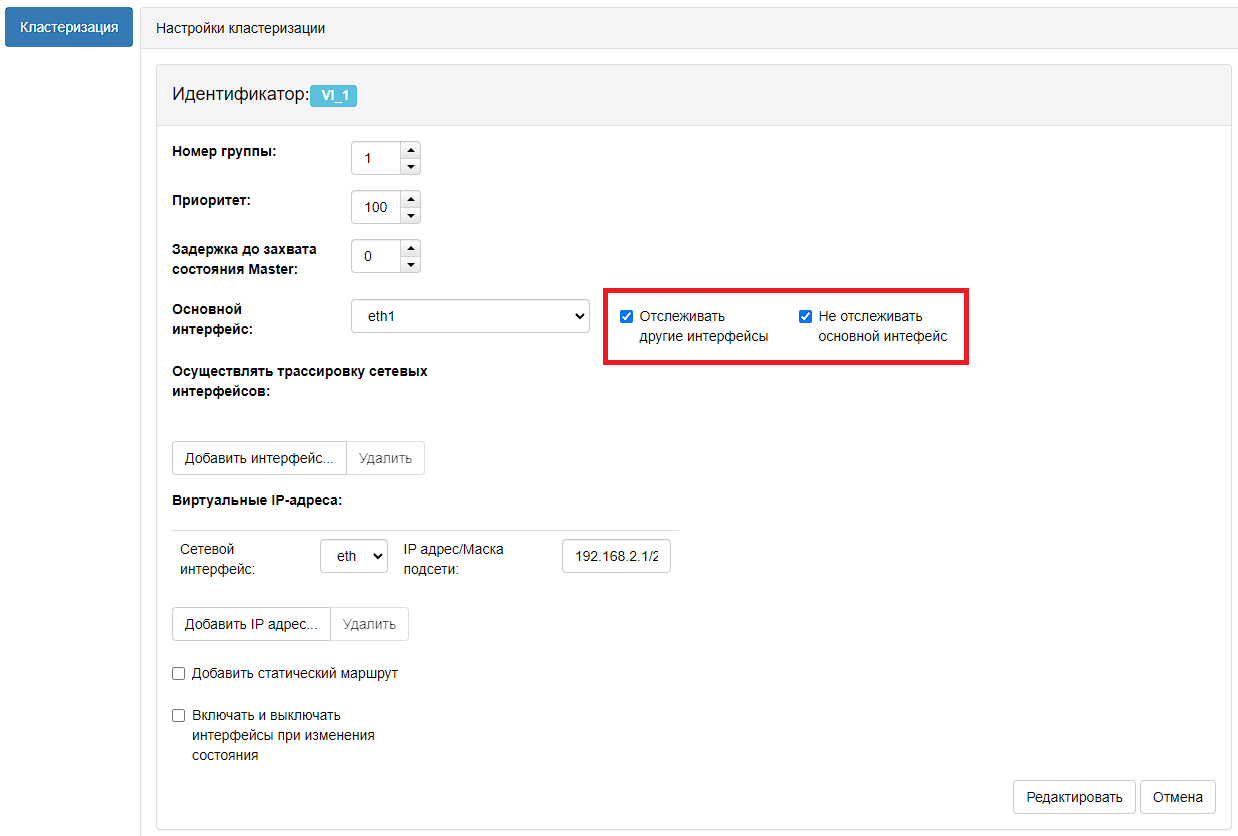This screenshot has height=836, width=1238.
Task: Open the Кластеризация tab
Action: [69, 27]
